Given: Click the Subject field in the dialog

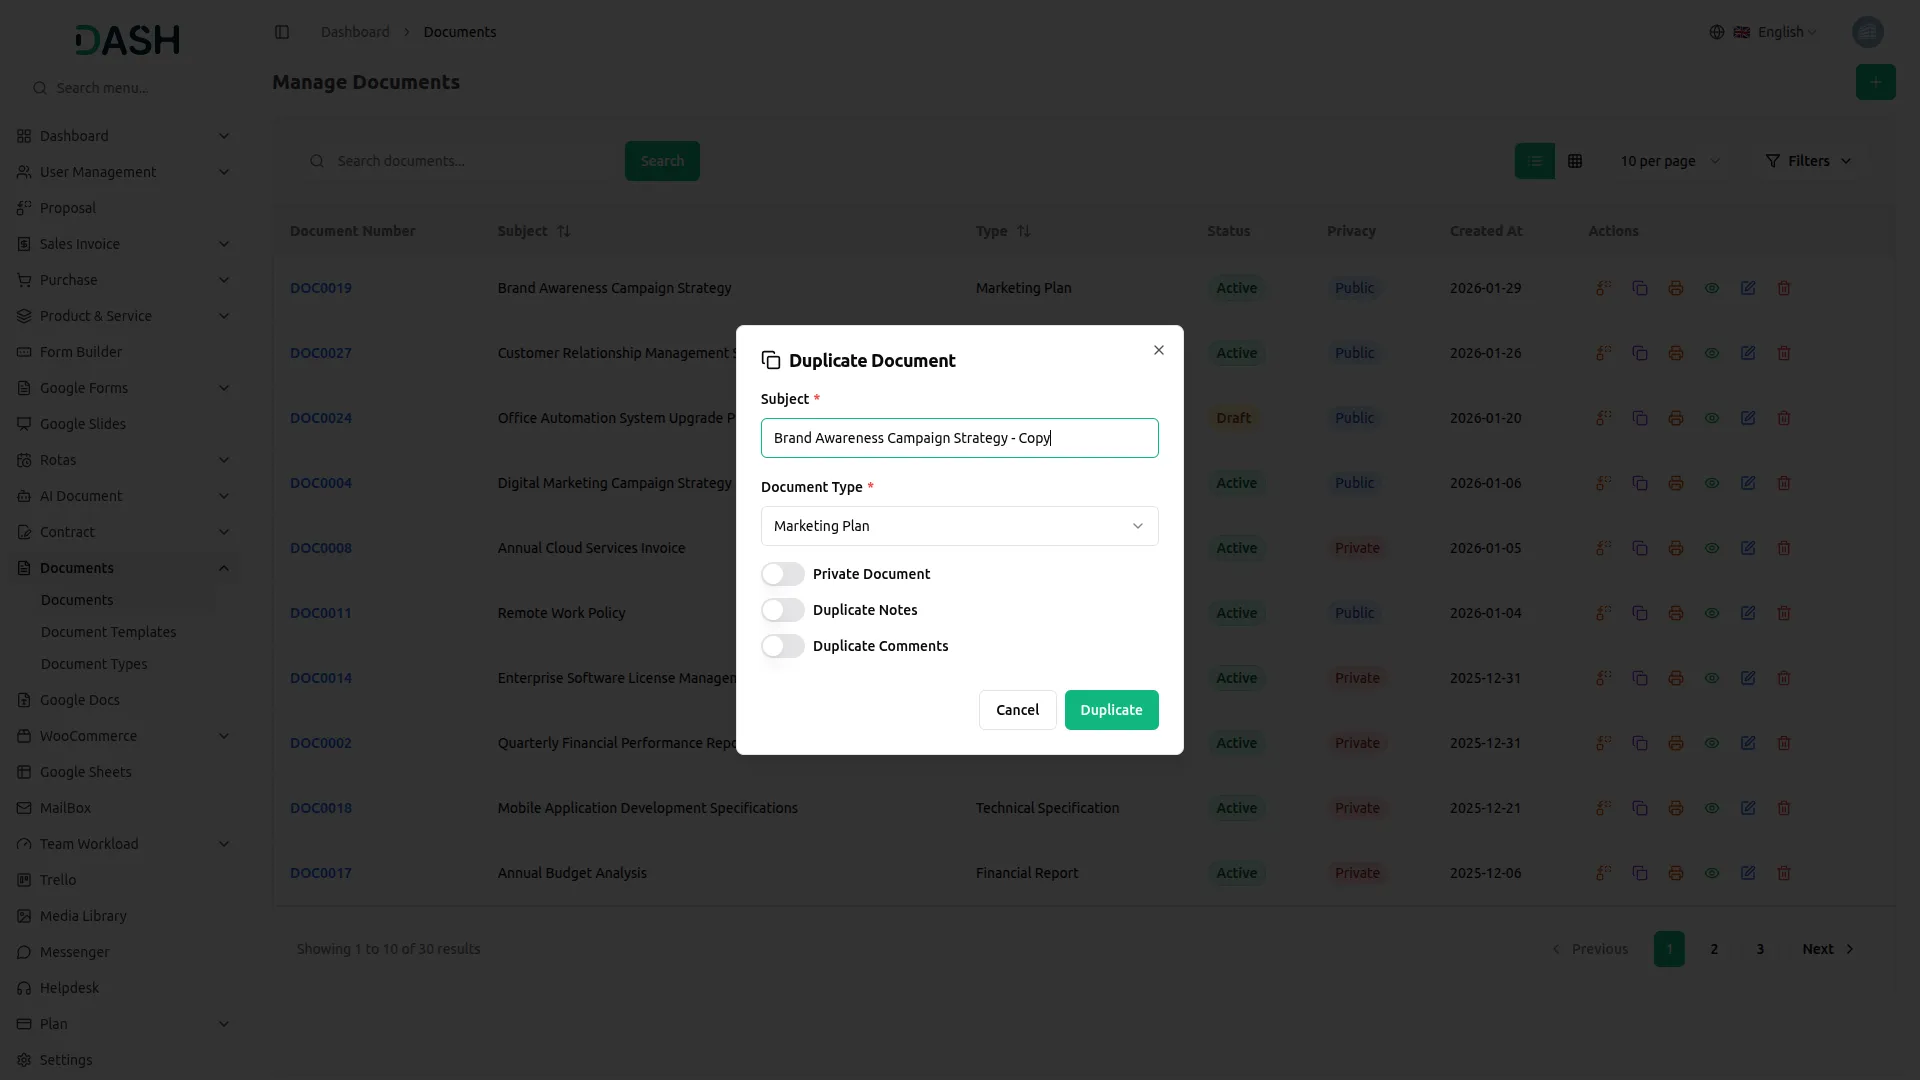Looking at the screenshot, I should pyautogui.click(x=959, y=438).
